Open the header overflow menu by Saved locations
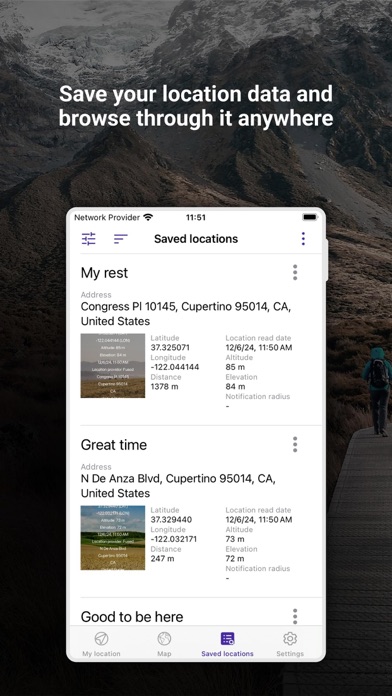Screen dimensions: 392x696 click(303, 239)
